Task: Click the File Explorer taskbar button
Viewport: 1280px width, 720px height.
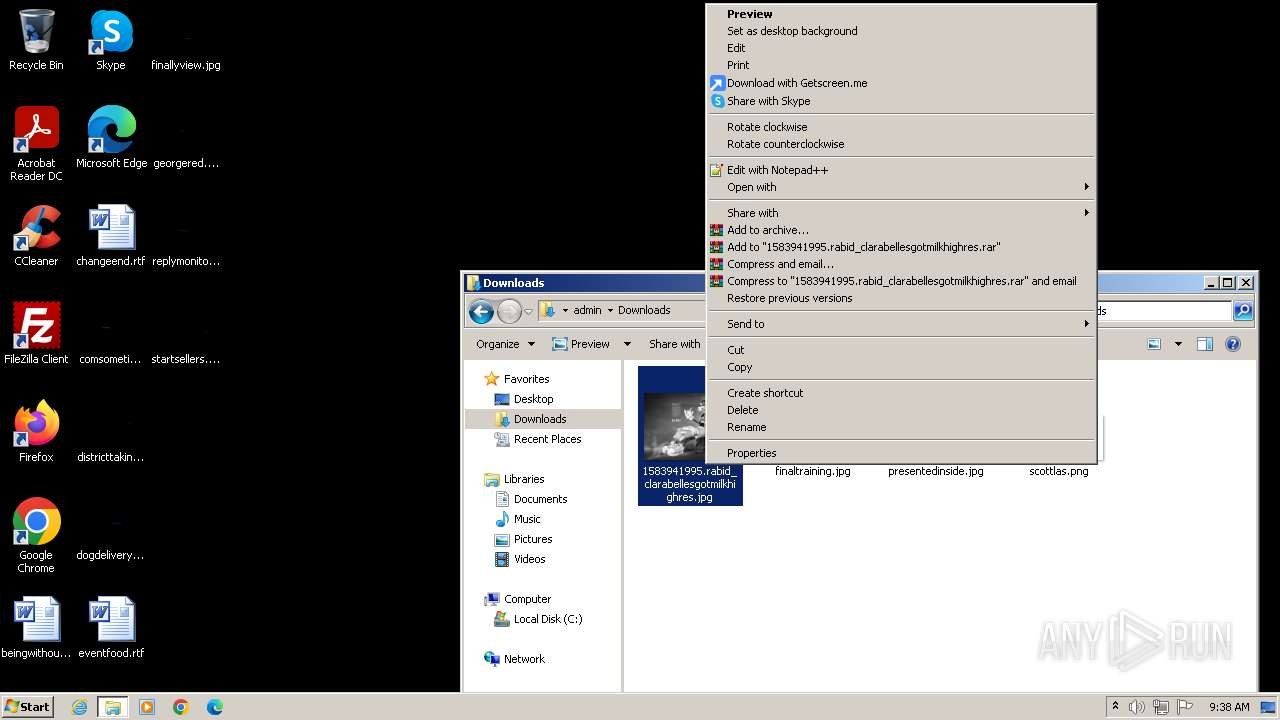Action: click(112, 707)
